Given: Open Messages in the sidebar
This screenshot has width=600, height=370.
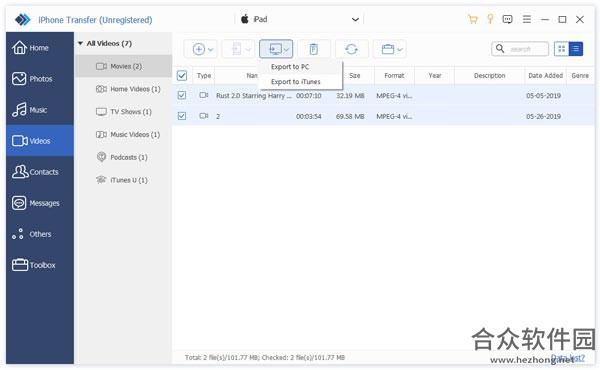Looking at the screenshot, I should point(39,203).
